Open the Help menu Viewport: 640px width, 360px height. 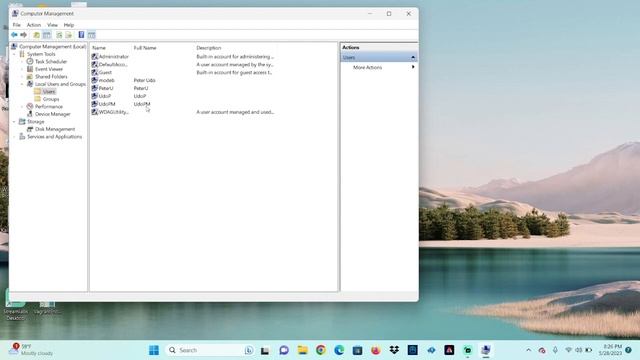[69, 25]
